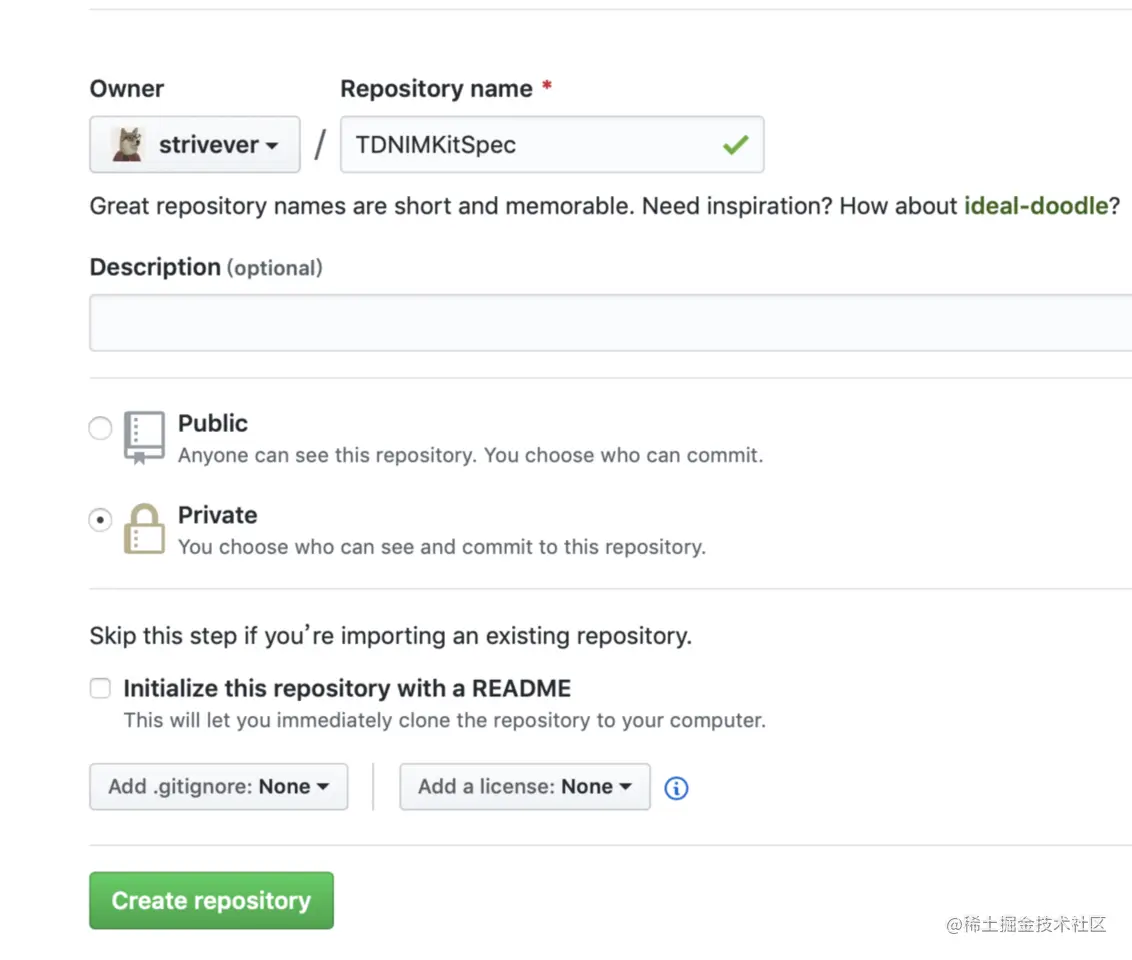Click the Repository name label

[x=436, y=89]
